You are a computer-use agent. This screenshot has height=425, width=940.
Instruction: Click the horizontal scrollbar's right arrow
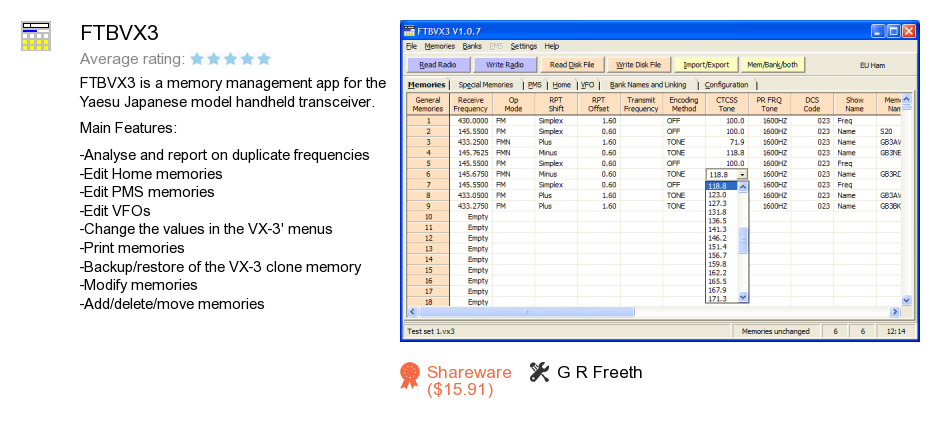[x=894, y=312]
